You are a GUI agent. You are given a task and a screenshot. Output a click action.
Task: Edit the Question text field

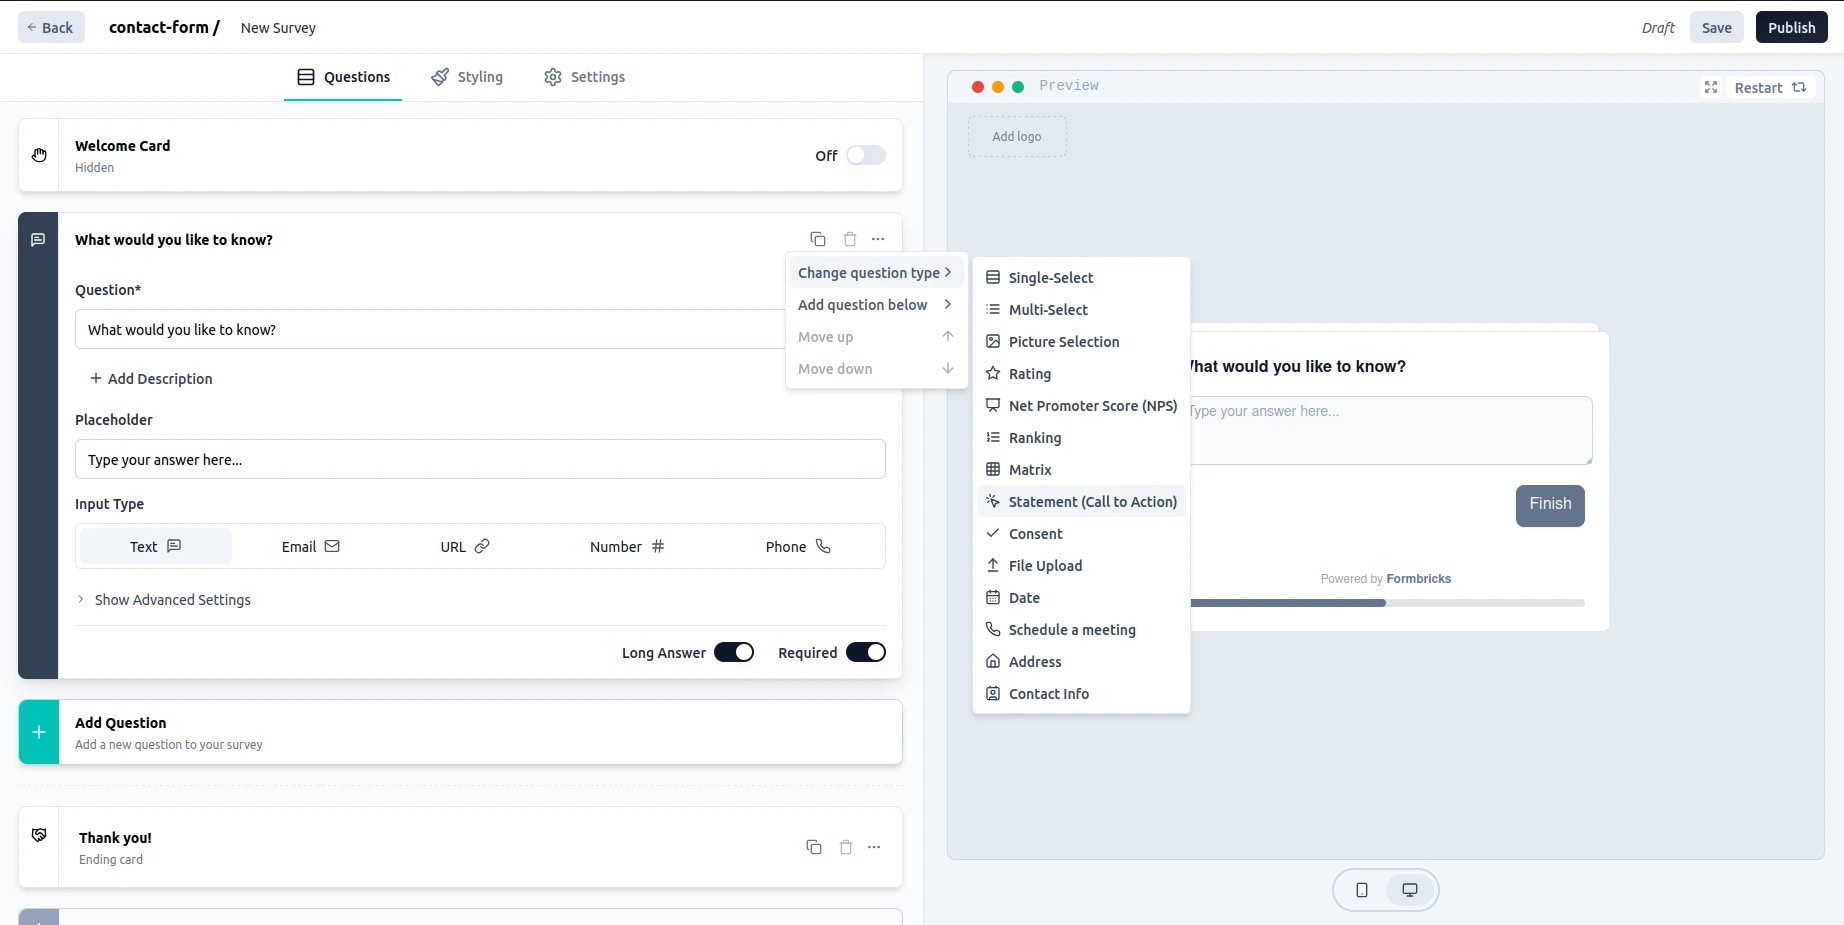point(430,329)
